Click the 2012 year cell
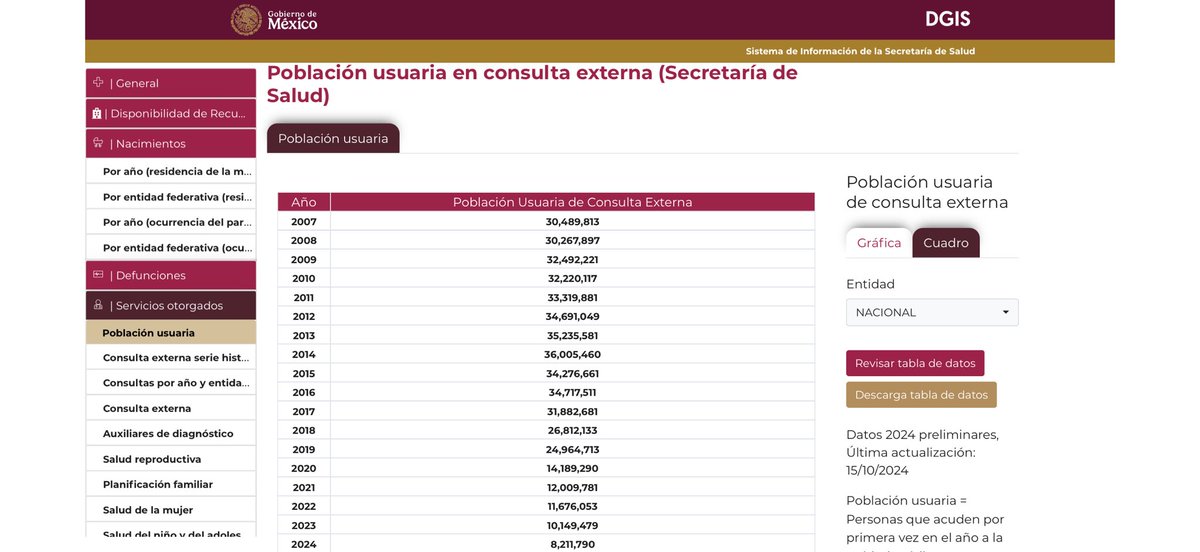The height and width of the screenshot is (552, 1200). [x=304, y=316]
